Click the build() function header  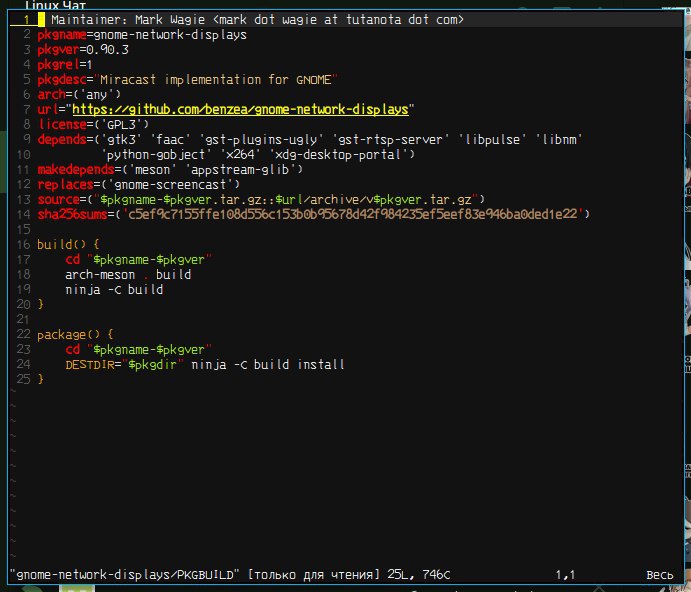[68, 245]
